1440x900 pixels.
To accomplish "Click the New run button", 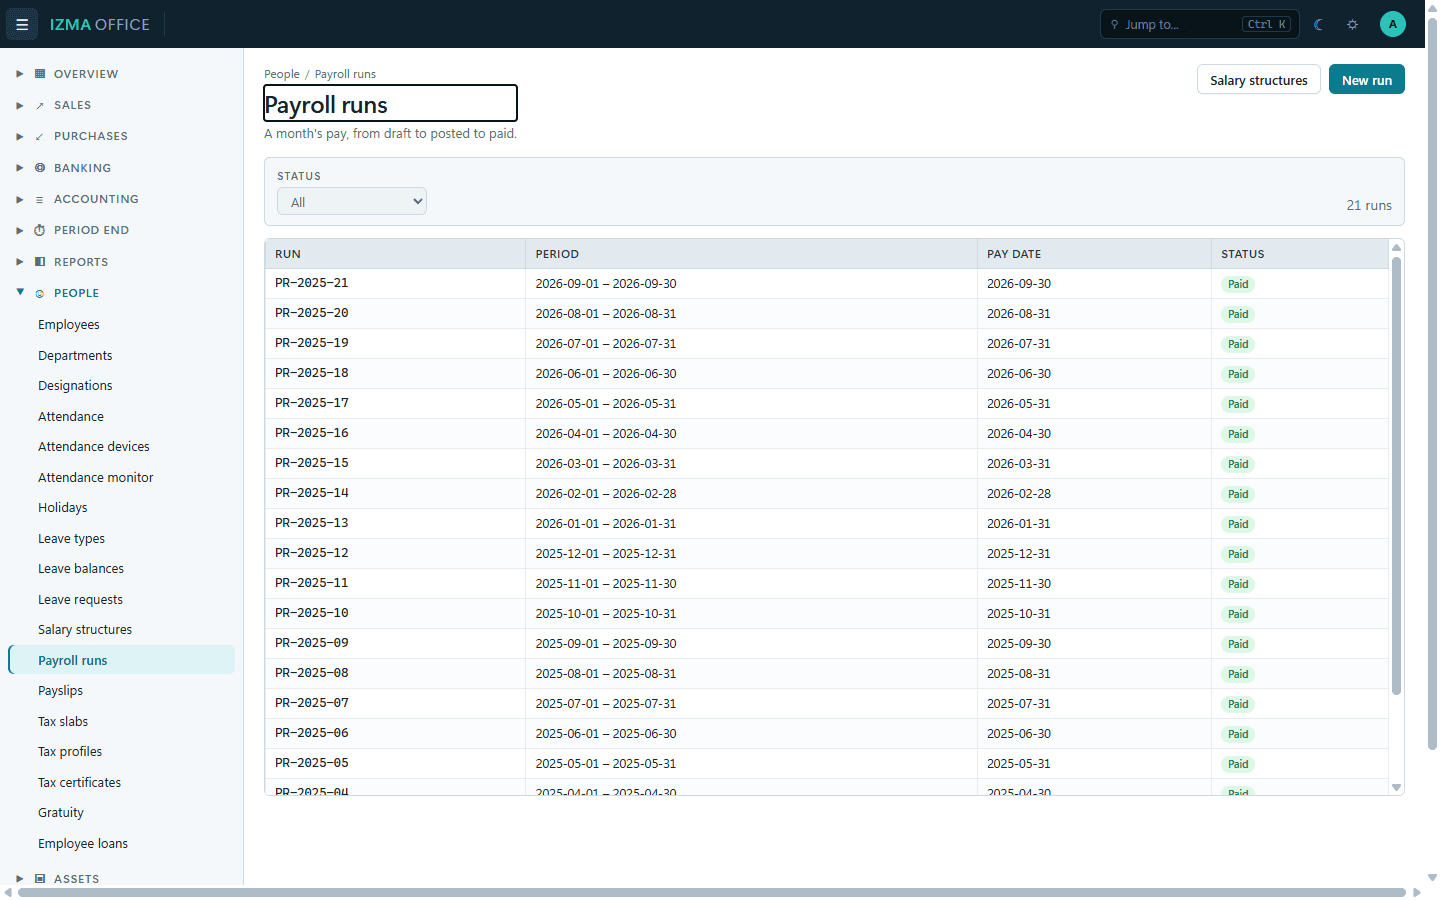I will click(x=1366, y=80).
